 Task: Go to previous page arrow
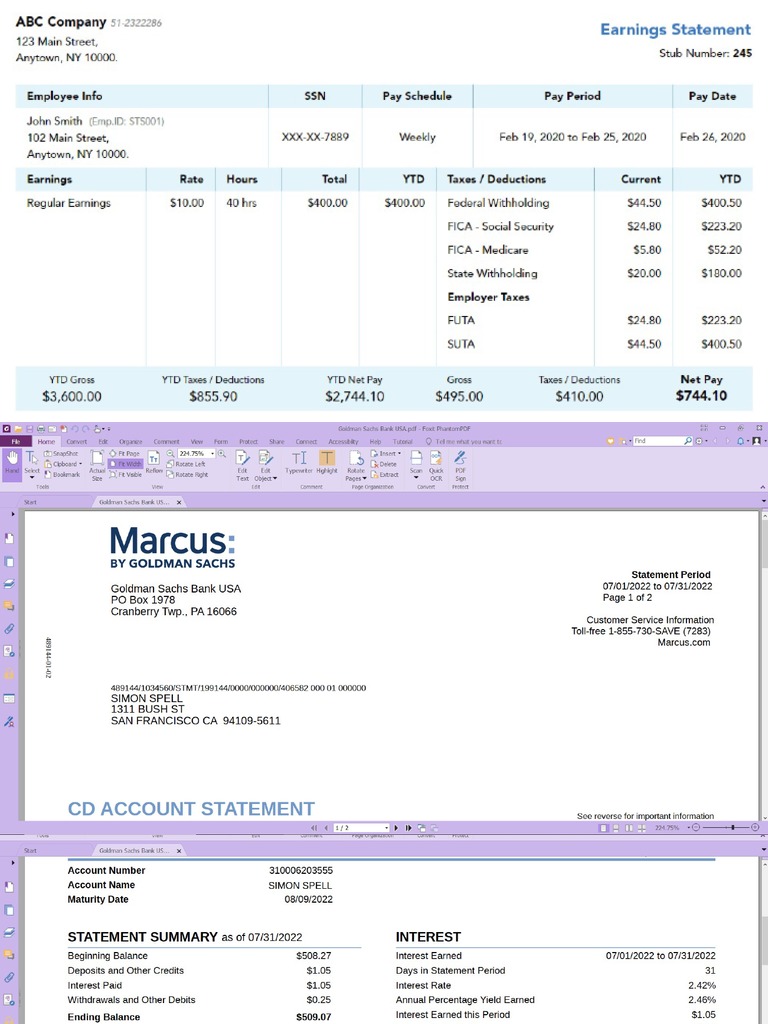pyautogui.click(x=326, y=827)
